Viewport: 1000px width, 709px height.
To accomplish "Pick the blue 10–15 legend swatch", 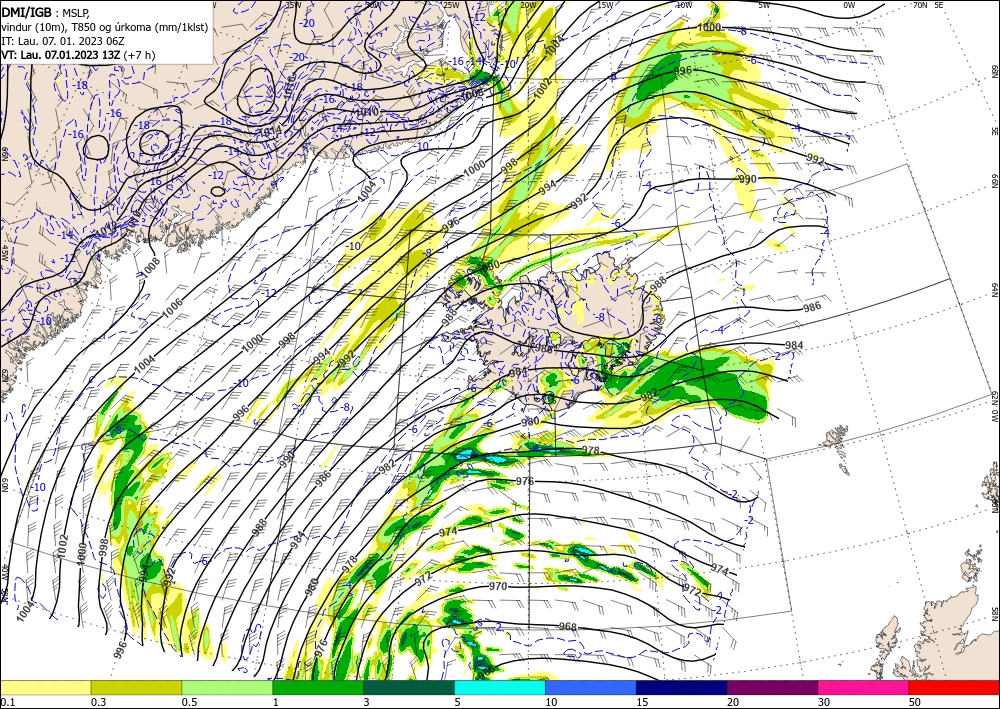I will pos(591,687).
